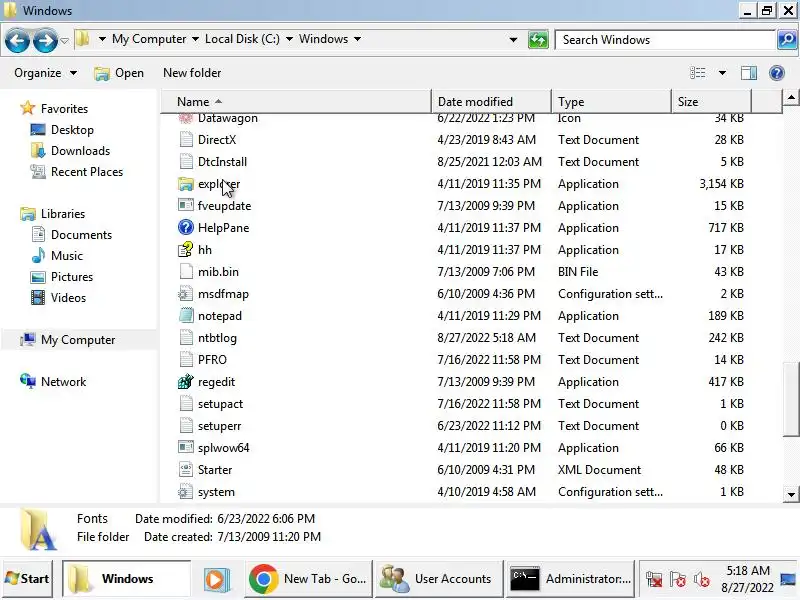
Task: Select the hh application icon
Action: click(186, 249)
